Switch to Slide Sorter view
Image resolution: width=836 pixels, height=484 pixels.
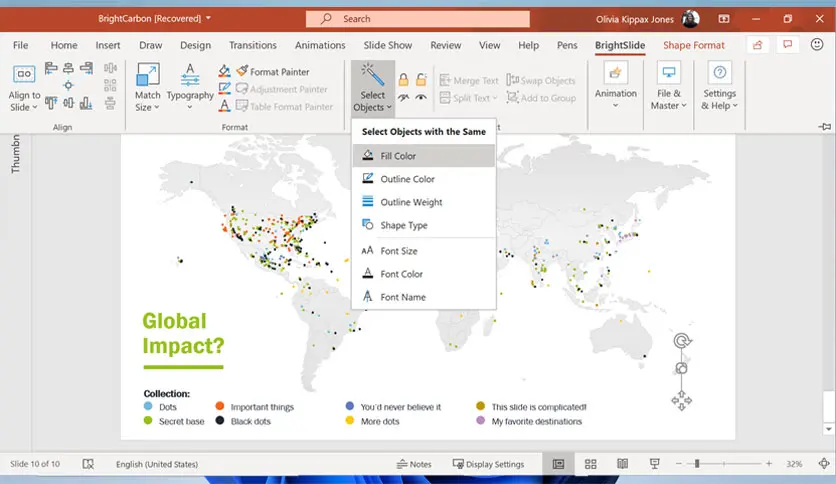pyautogui.click(x=590, y=464)
